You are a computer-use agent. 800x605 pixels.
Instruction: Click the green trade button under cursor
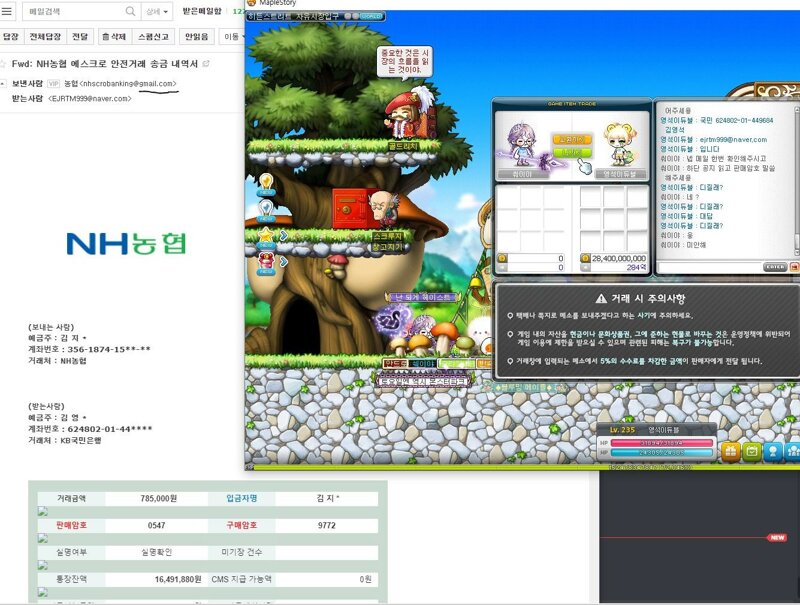coord(572,152)
